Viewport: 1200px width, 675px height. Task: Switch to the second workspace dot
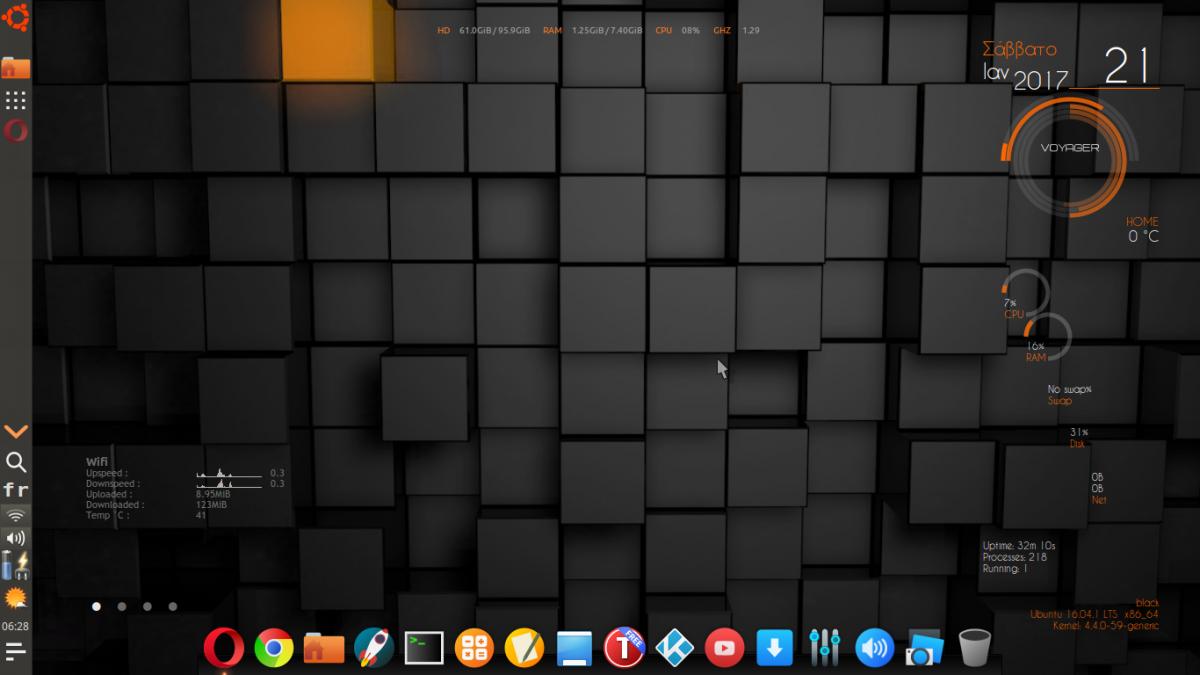coord(122,606)
